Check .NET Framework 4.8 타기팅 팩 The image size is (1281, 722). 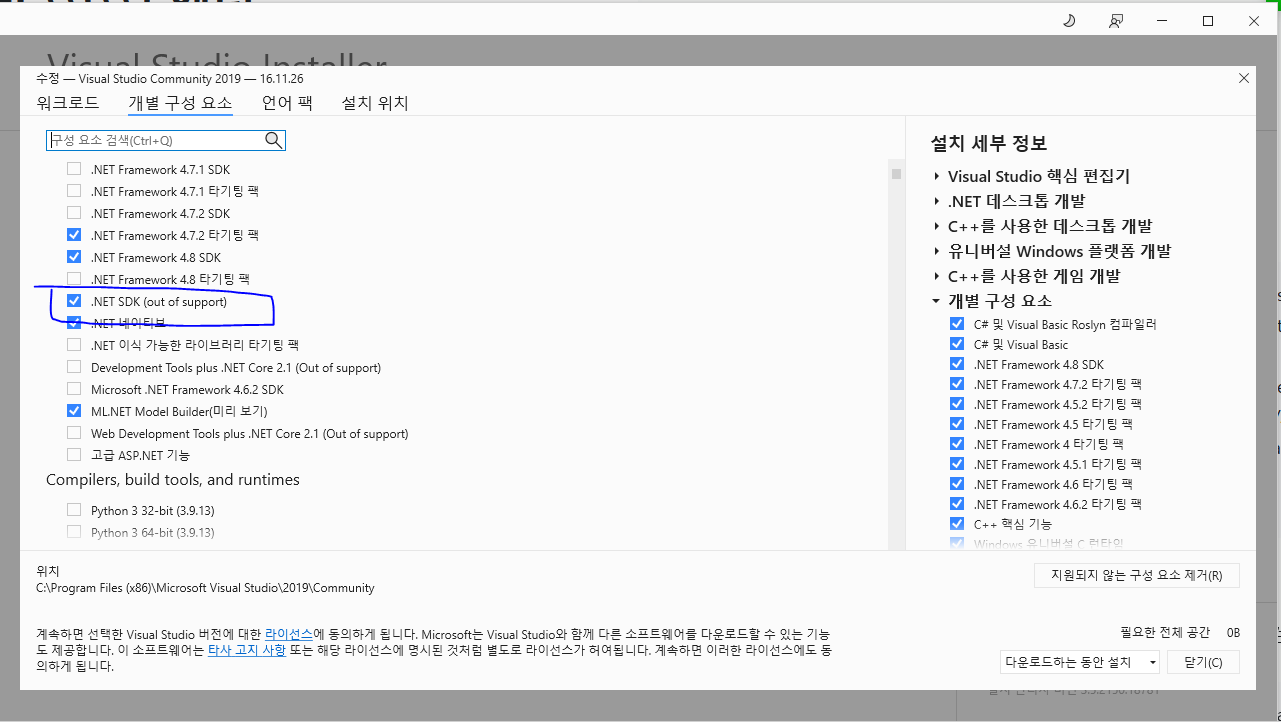(74, 279)
